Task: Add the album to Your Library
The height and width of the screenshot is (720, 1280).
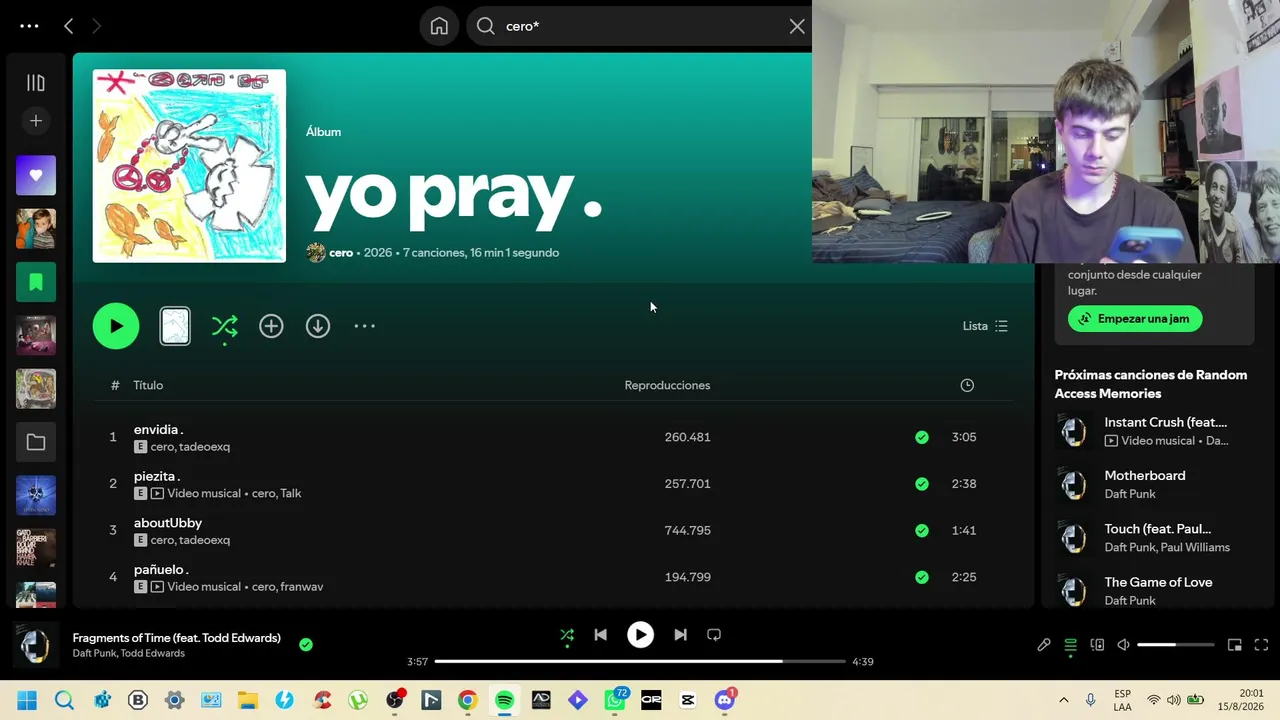Action: click(x=271, y=326)
